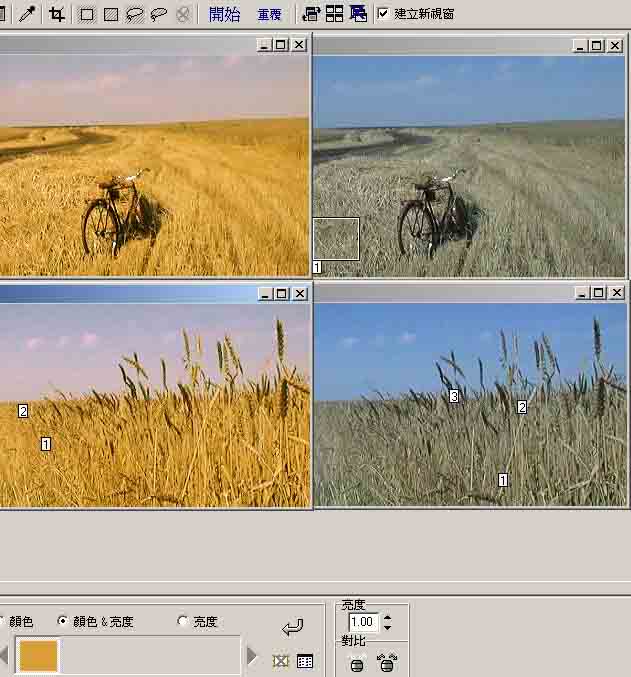Viewport: 631px width, 677px height.
Task: Click the increase contrast icon
Action: tap(387, 662)
